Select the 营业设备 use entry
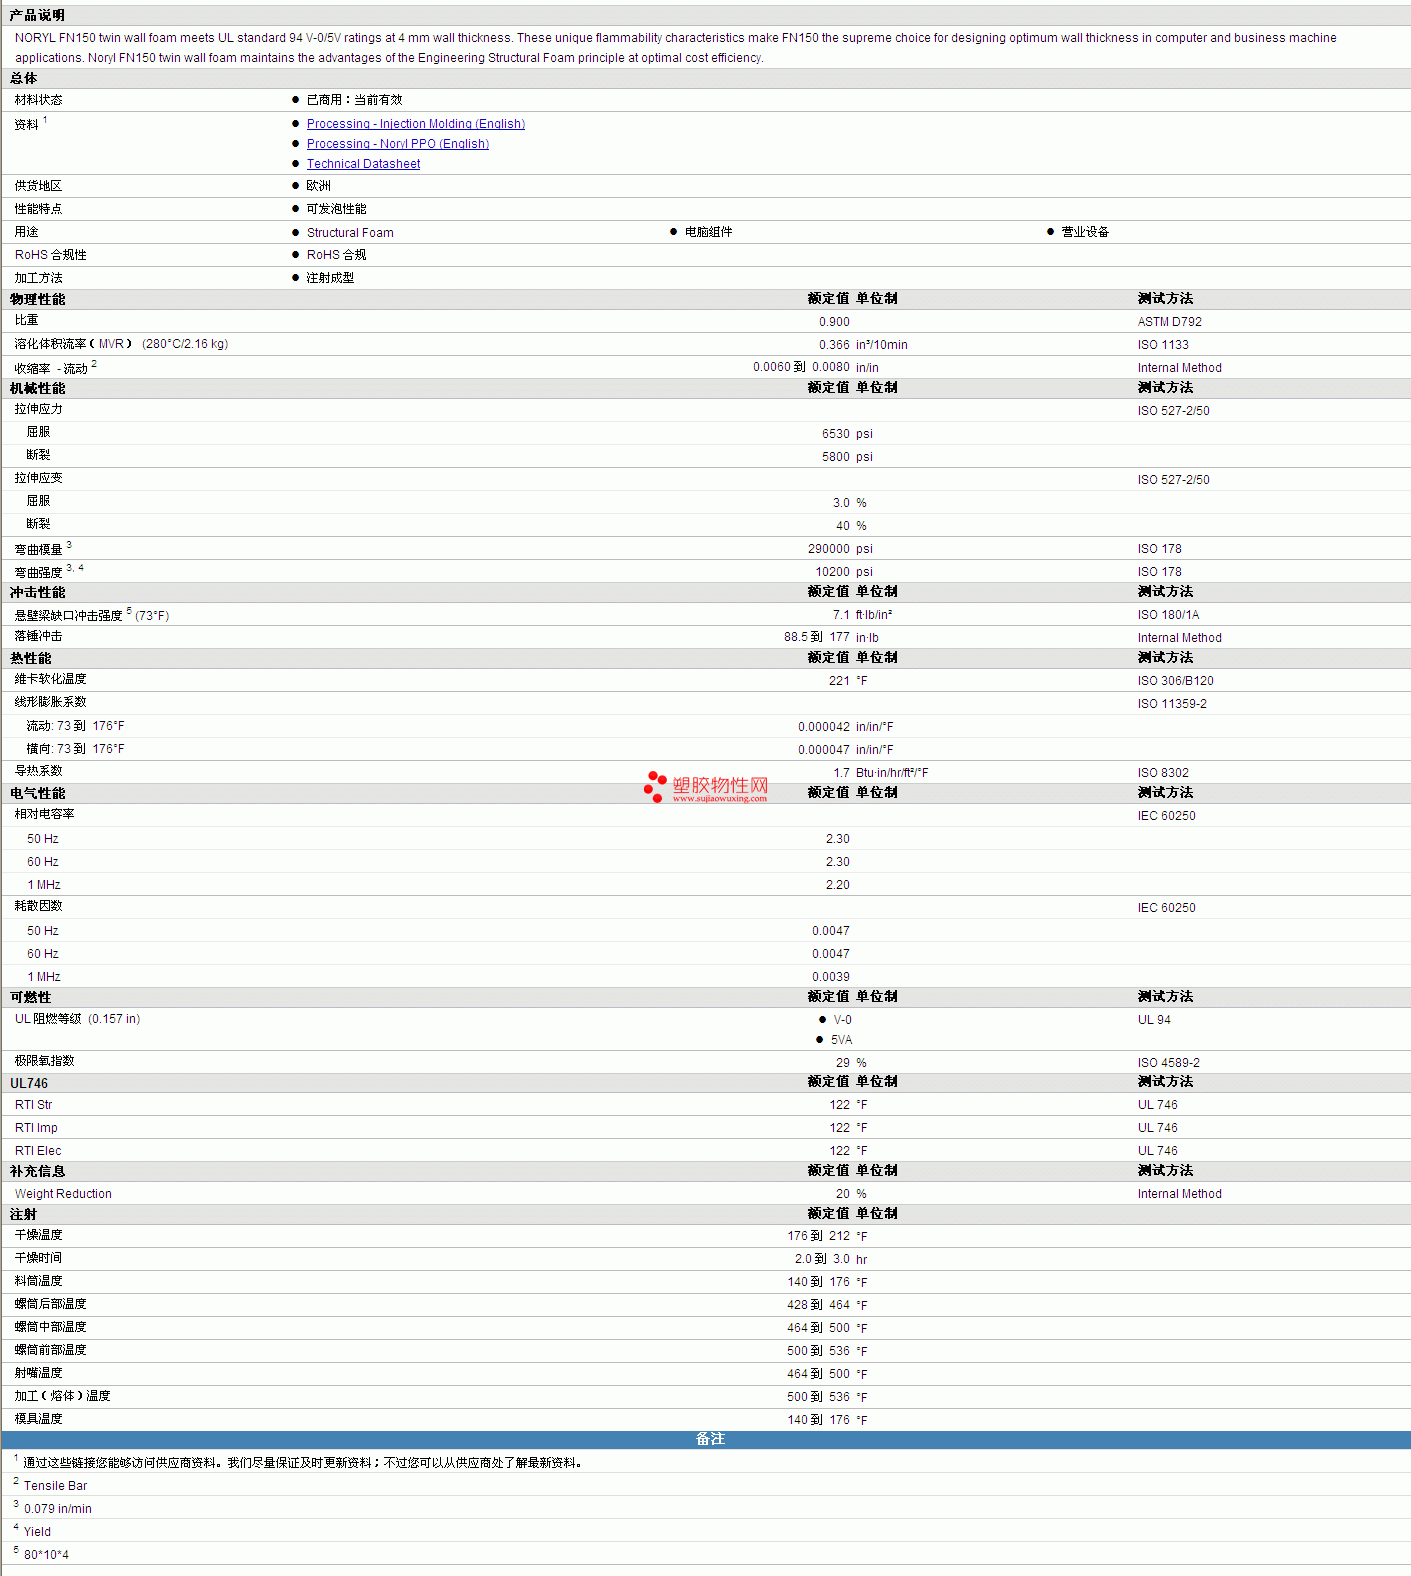This screenshot has height=1576, width=1411. tap(1085, 232)
